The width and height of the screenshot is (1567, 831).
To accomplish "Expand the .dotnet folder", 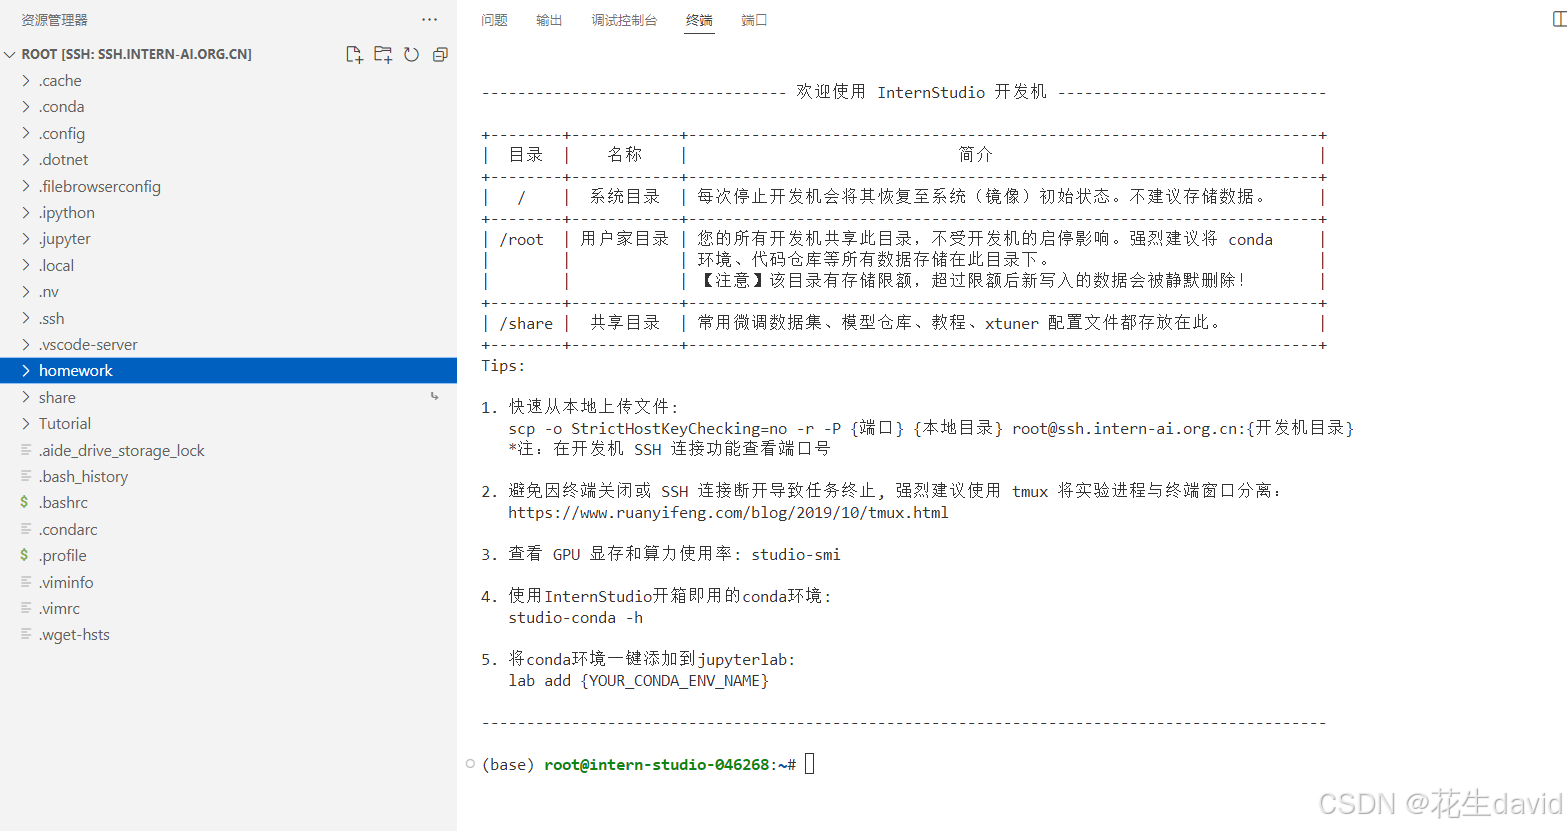I will 26,159.
